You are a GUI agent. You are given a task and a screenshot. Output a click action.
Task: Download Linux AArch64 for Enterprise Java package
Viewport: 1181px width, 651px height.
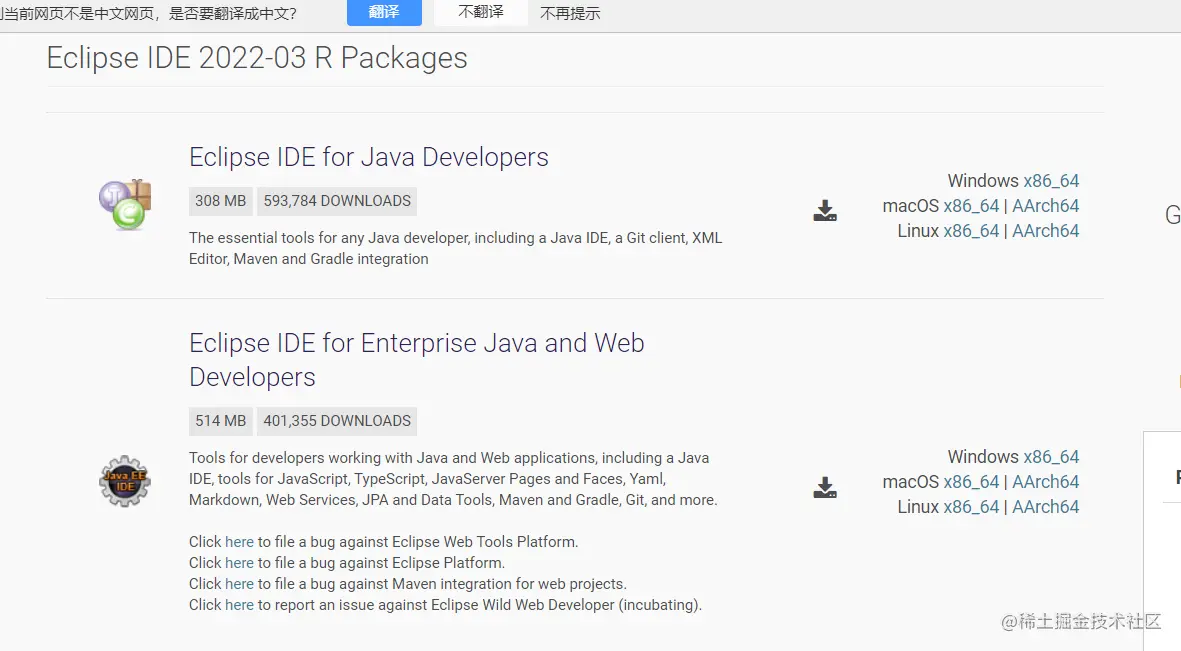[x=1045, y=506]
